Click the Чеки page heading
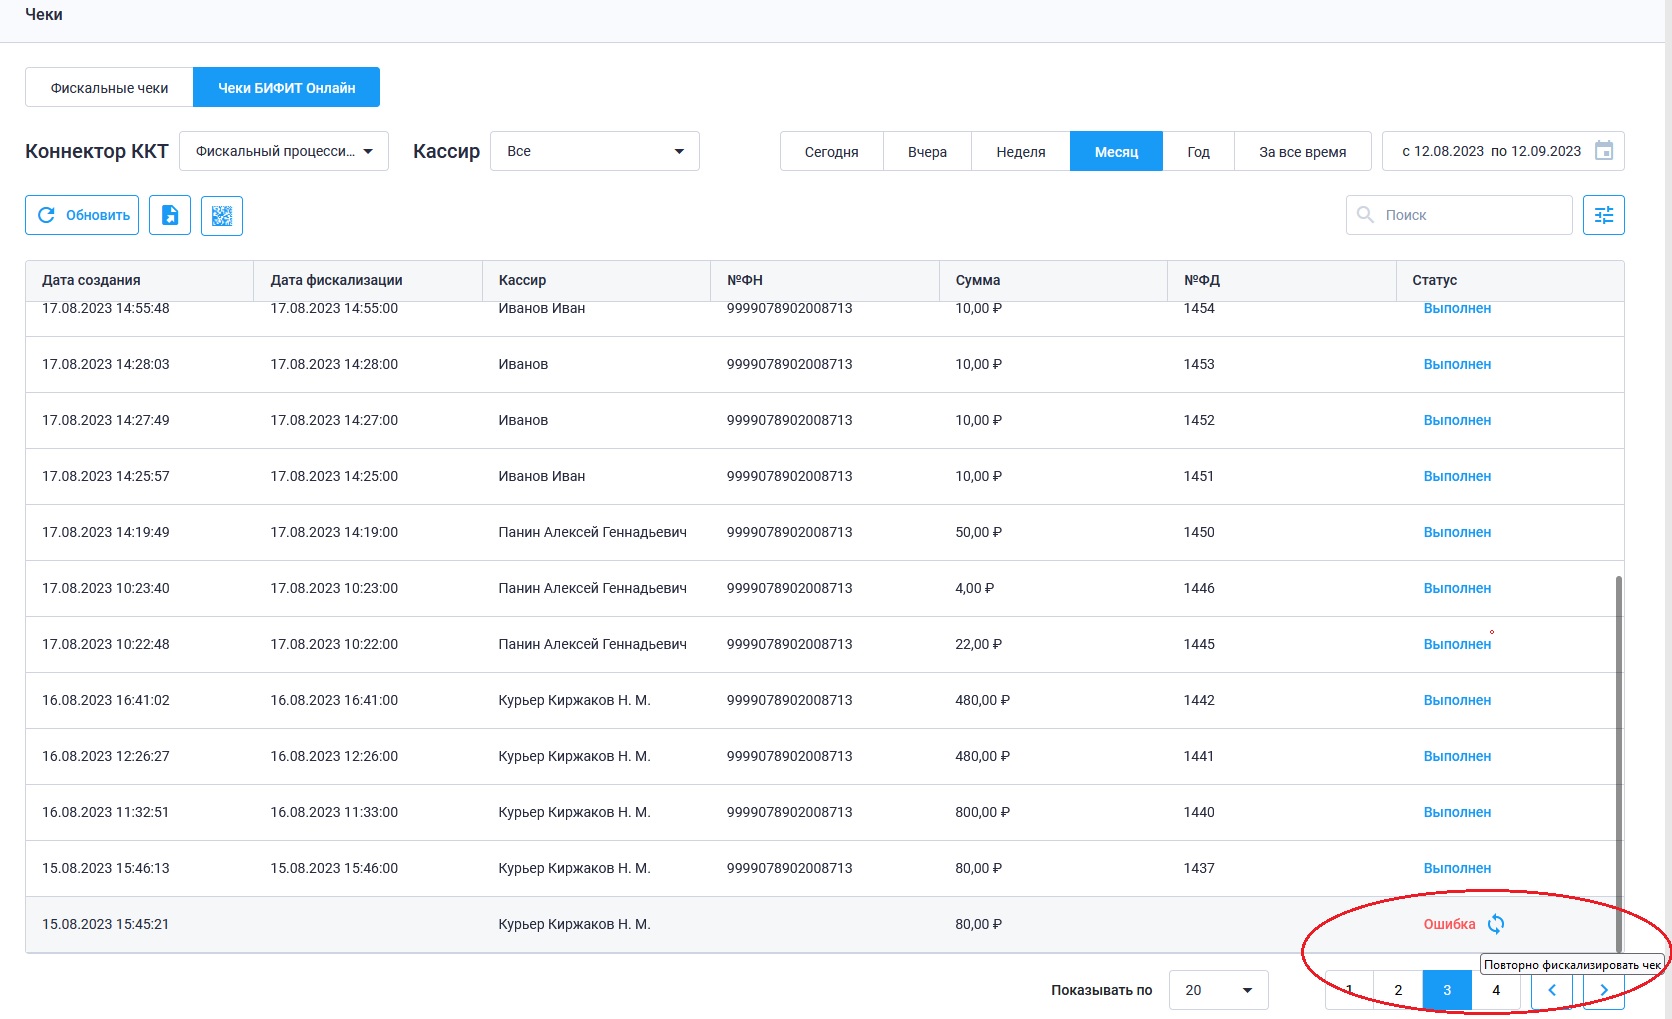This screenshot has width=1672, height=1019. [x=44, y=14]
